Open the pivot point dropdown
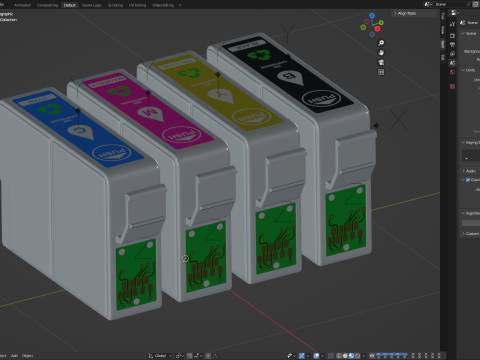 tap(180, 356)
